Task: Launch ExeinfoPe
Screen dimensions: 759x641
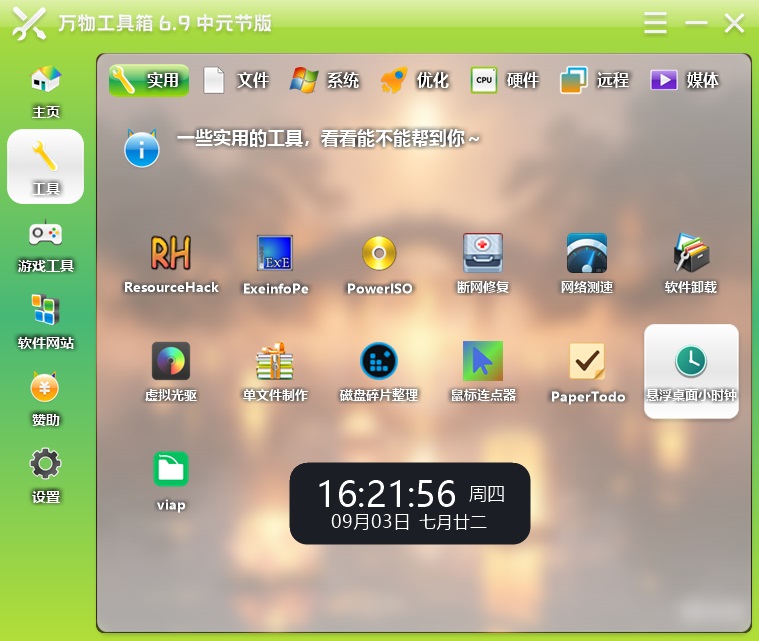Action: (275, 264)
